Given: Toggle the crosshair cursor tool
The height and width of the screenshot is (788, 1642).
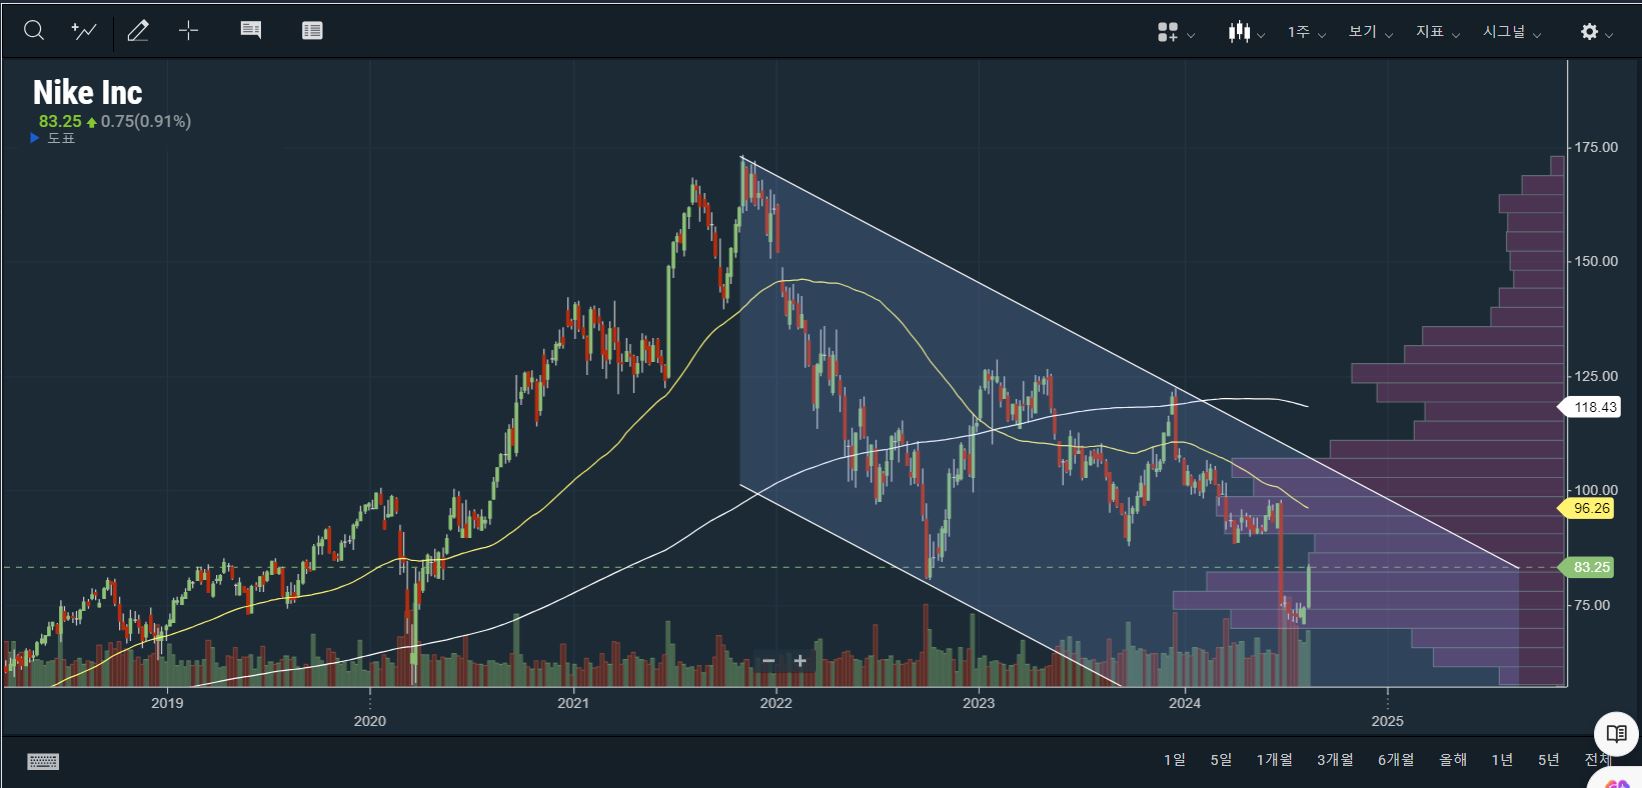Looking at the screenshot, I should tap(188, 31).
